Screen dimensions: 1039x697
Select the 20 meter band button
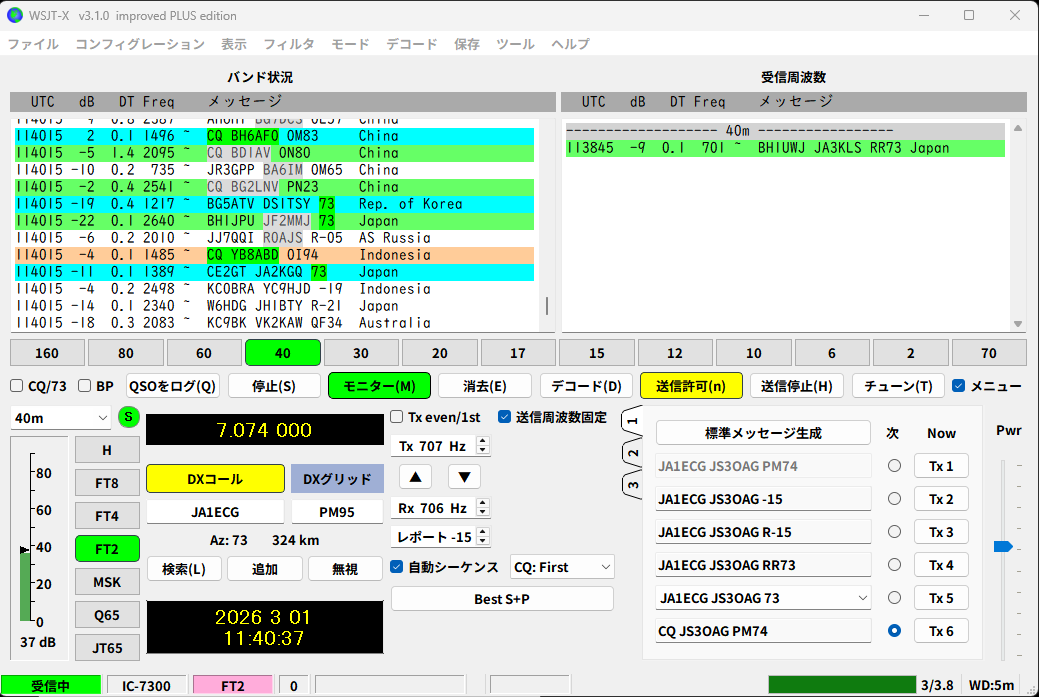[440, 353]
